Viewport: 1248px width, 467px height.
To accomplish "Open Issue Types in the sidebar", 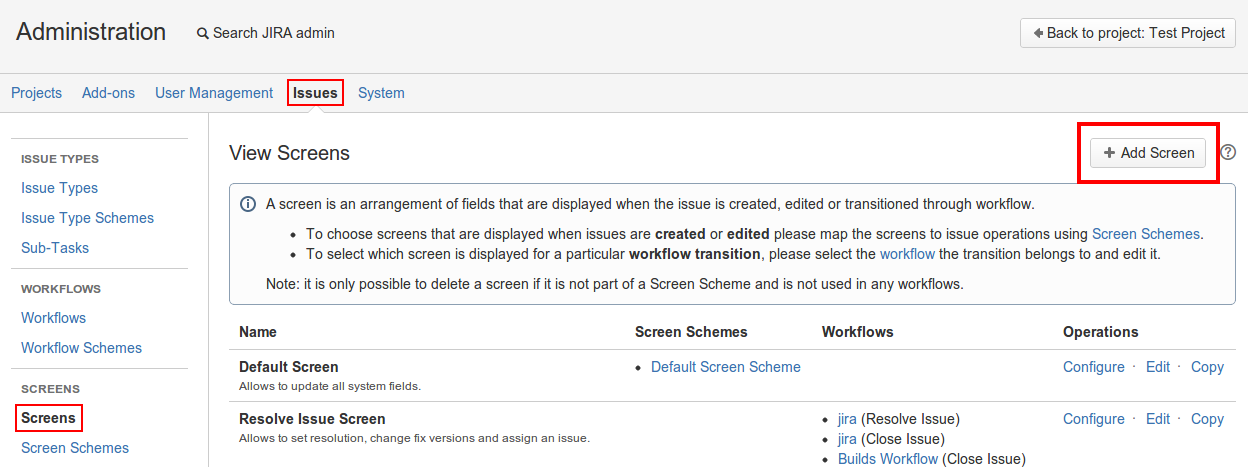I will 59,188.
